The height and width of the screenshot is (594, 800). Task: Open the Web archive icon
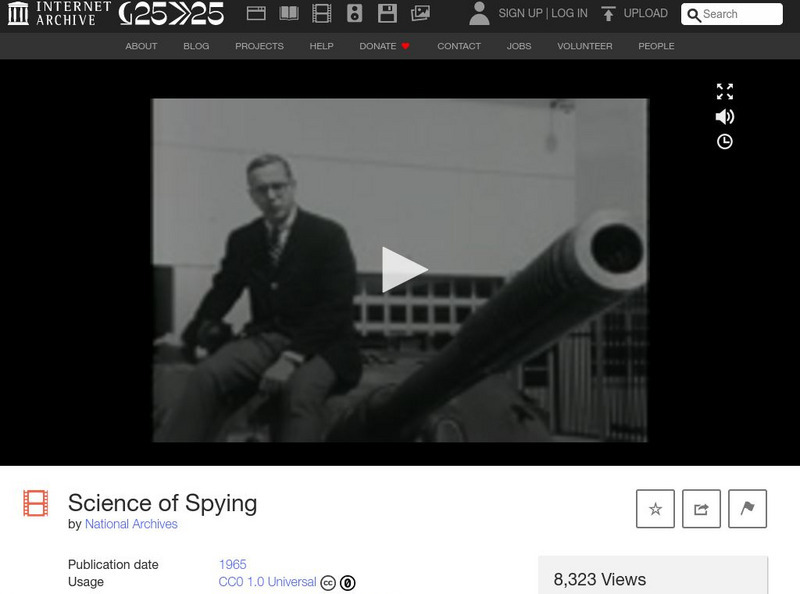point(256,13)
